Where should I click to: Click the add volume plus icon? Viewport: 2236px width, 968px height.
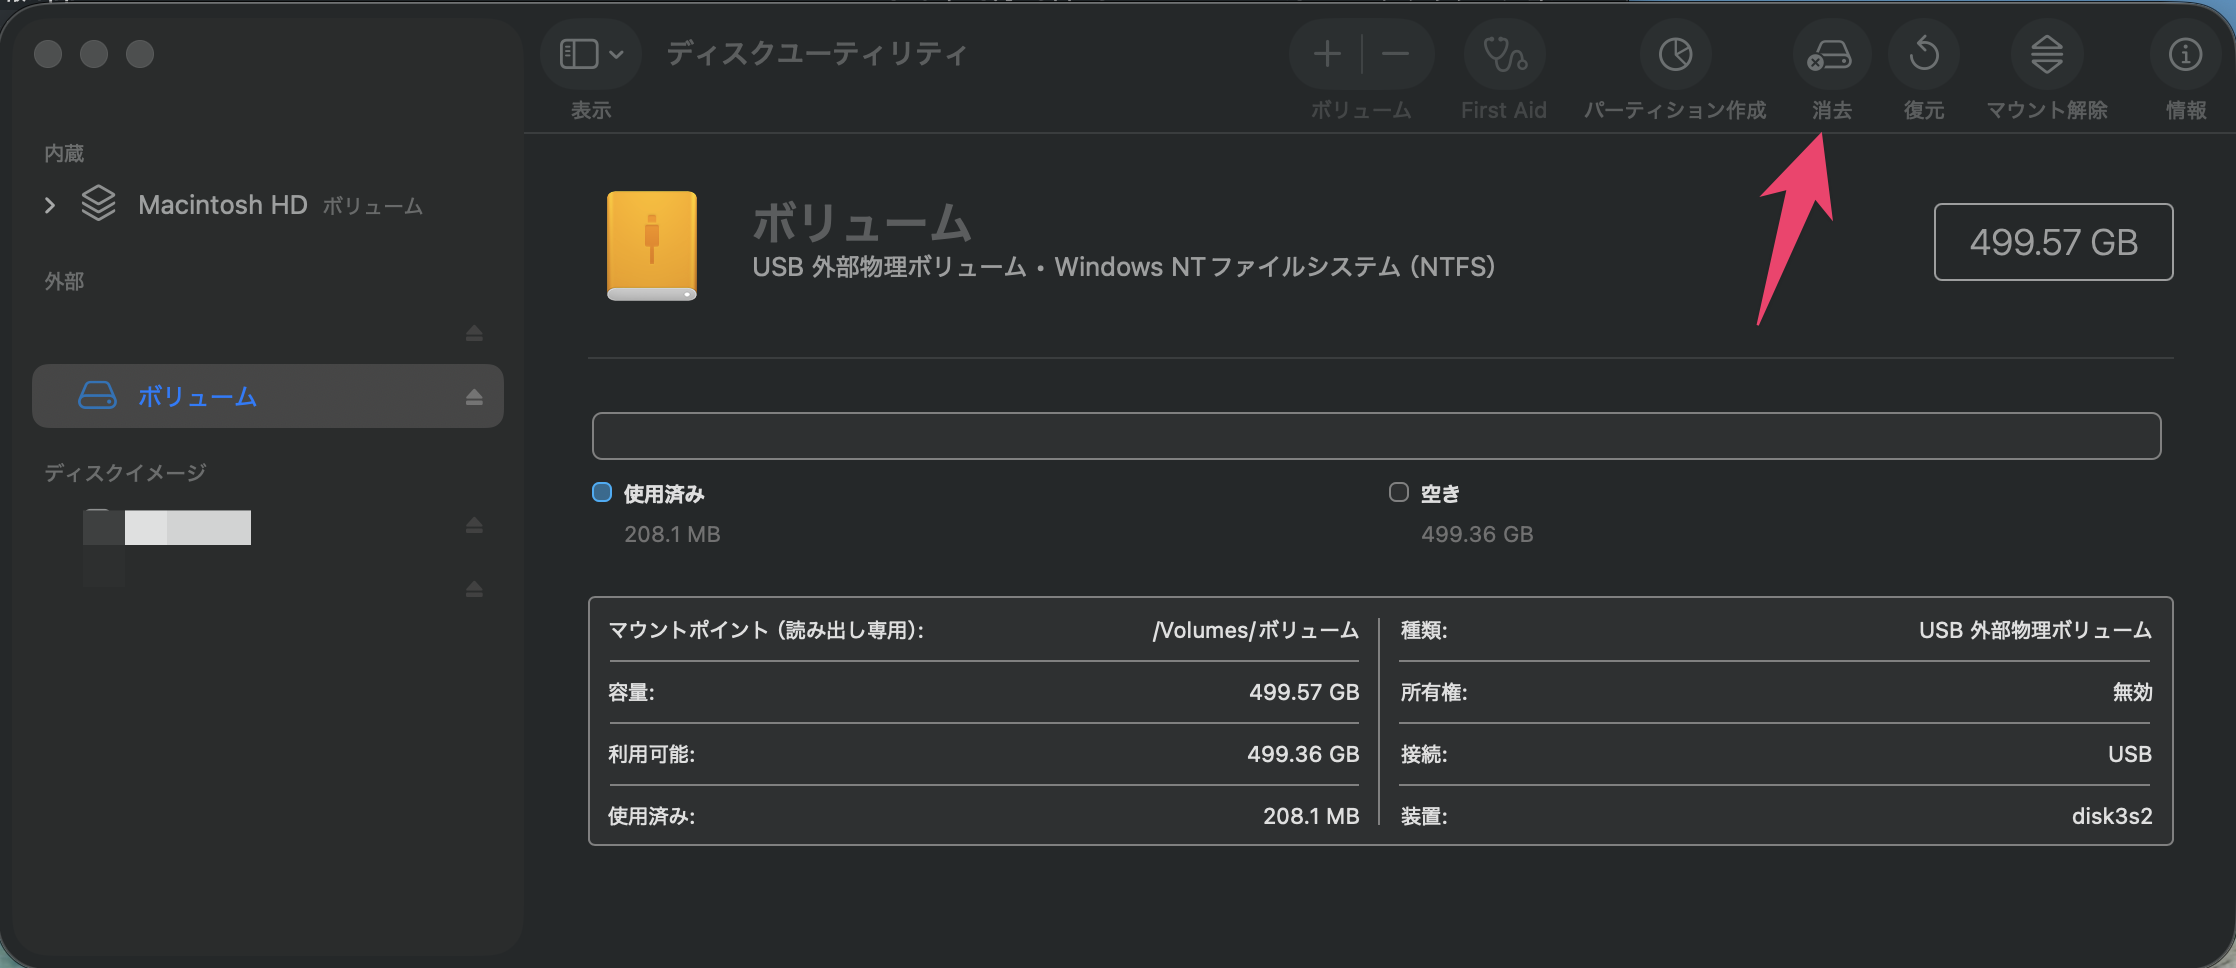click(x=1326, y=54)
